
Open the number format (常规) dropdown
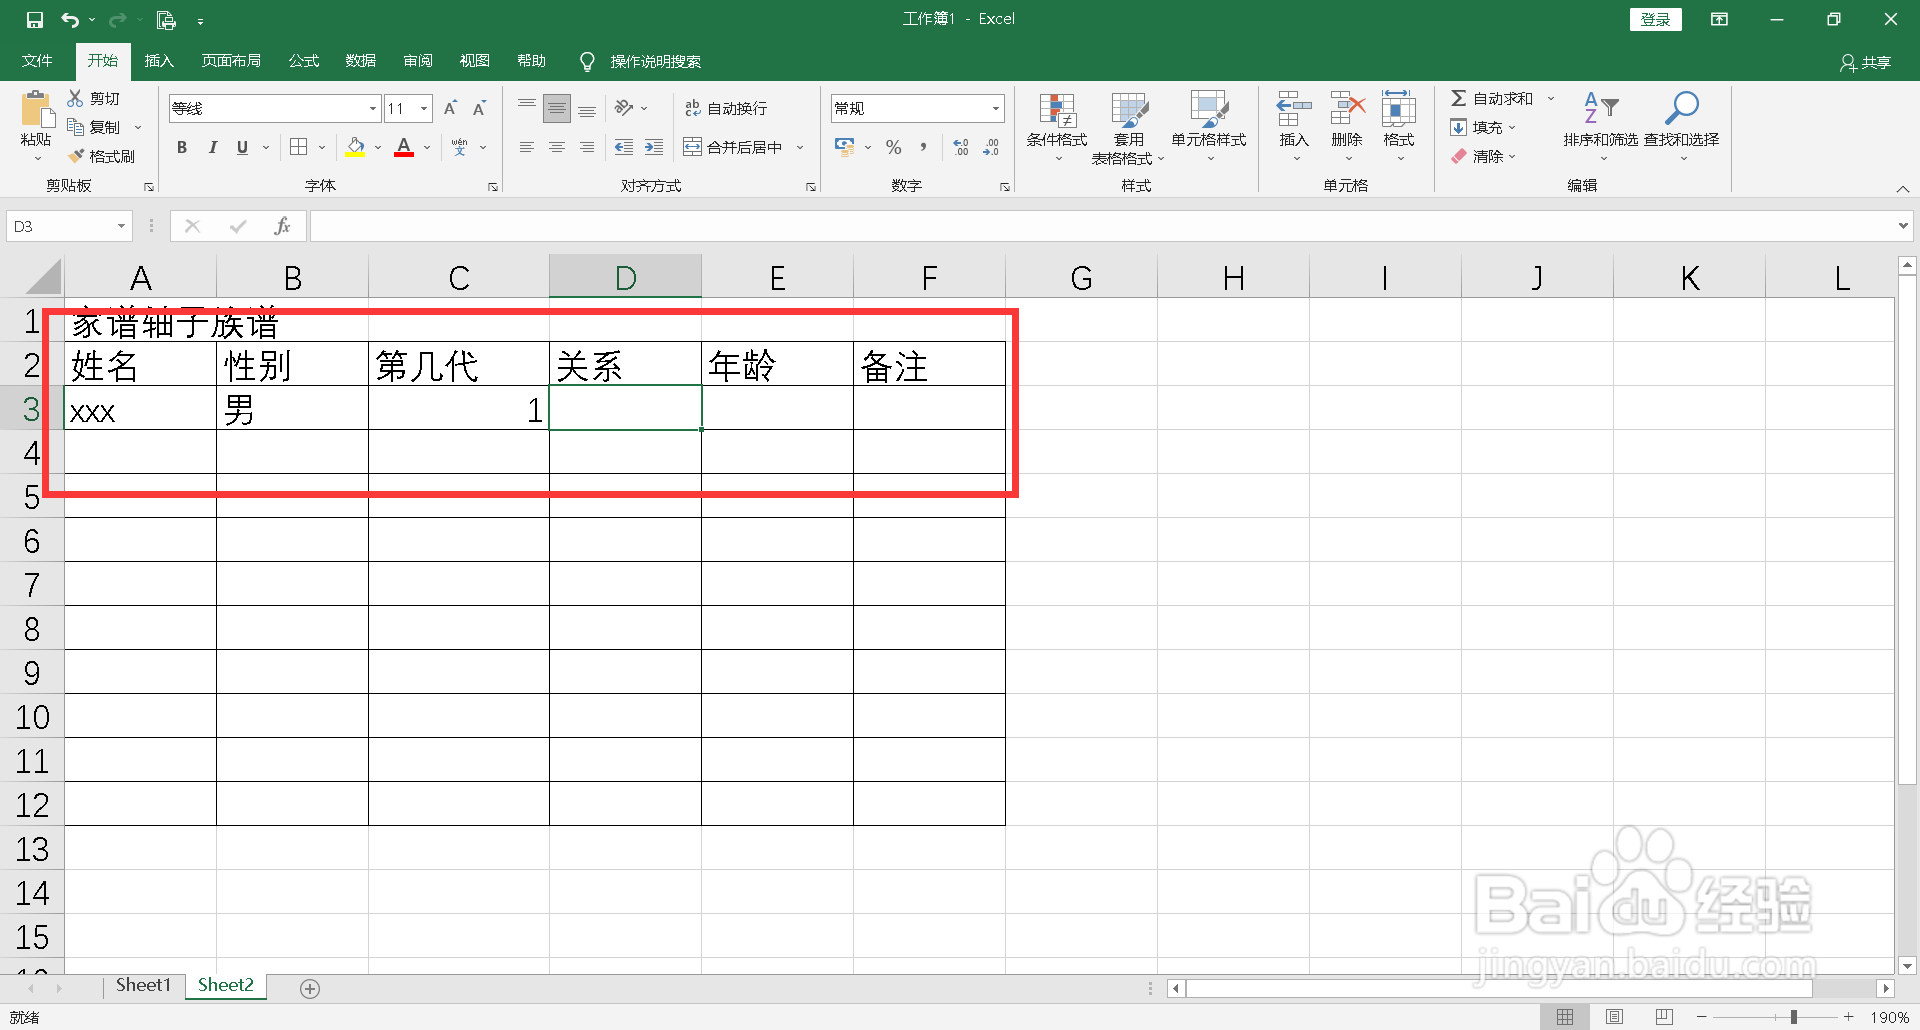click(994, 107)
